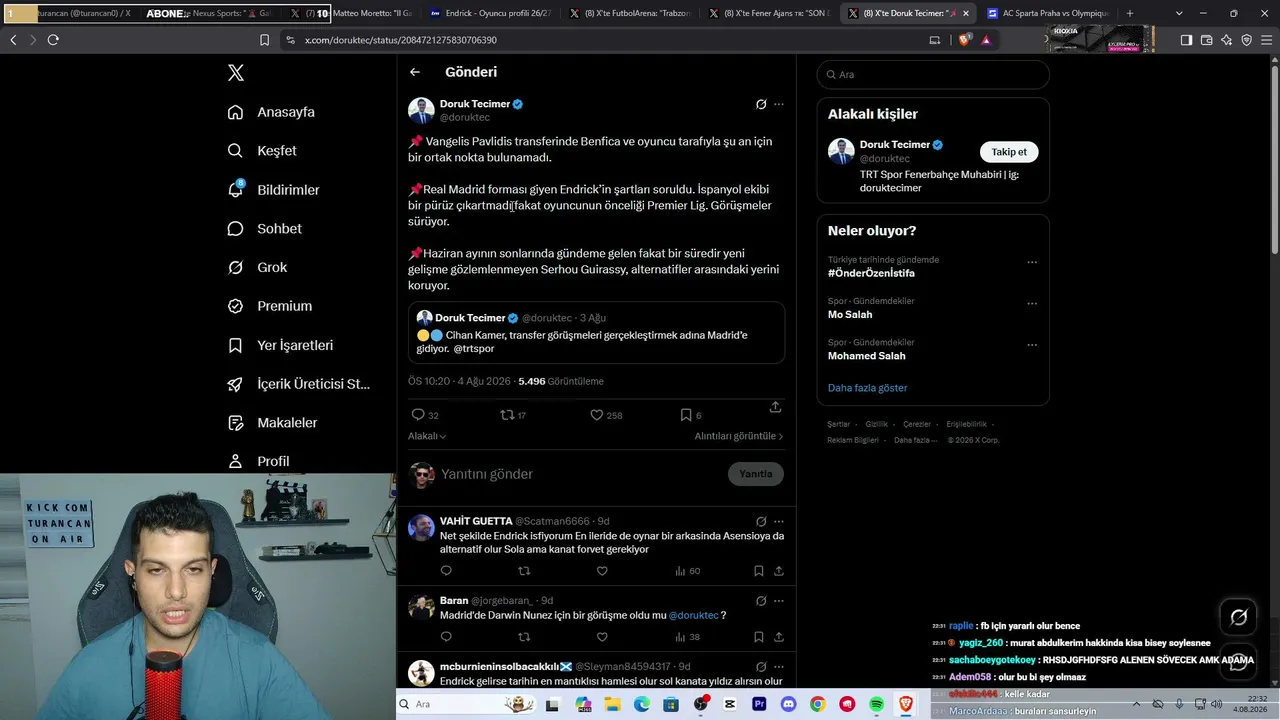Open more options on VAHİT GUETTA's comment
Screen dimensions: 1280x720
pyautogui.click(x=779, y=521)
